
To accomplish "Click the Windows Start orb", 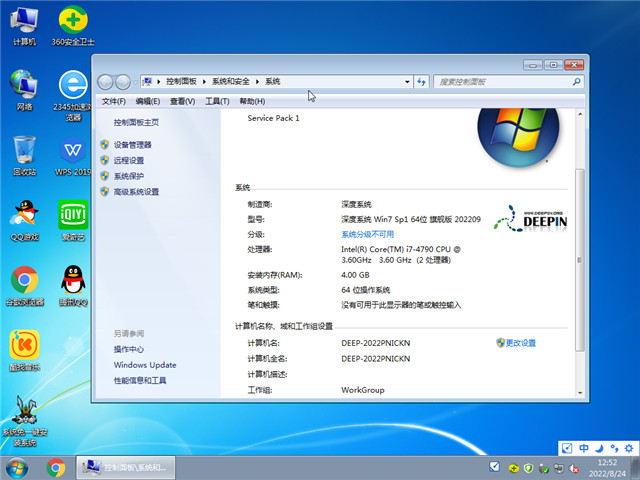I will click(x=16, y=468).
